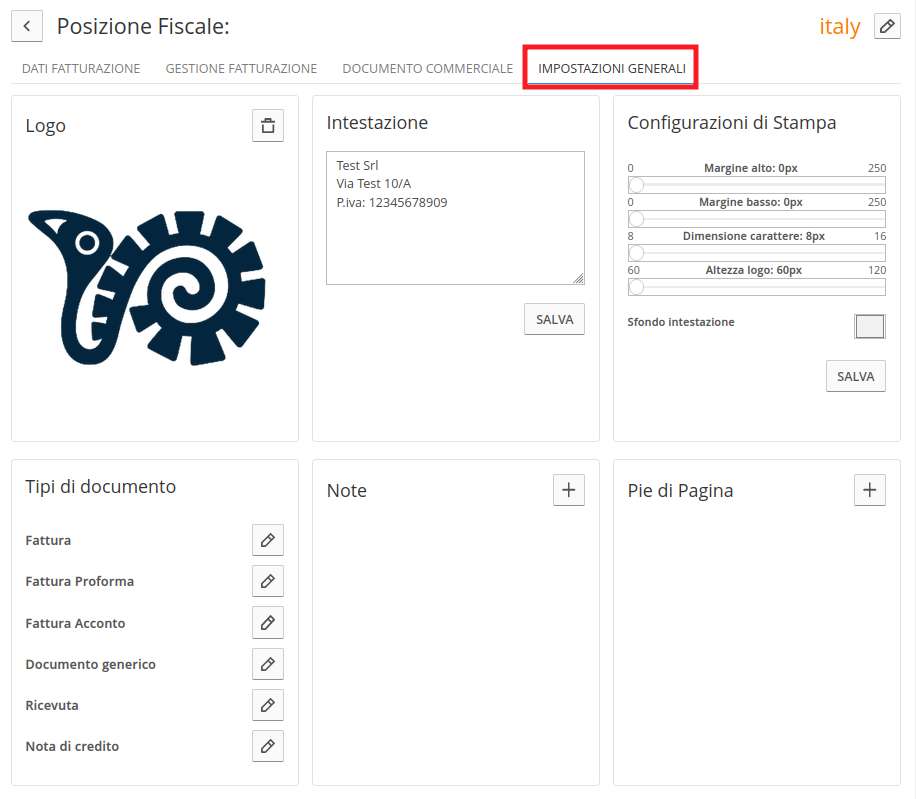Click the Margine alto slider handle
This screenshot has width=916, height=799.
(x=636, y=185)
